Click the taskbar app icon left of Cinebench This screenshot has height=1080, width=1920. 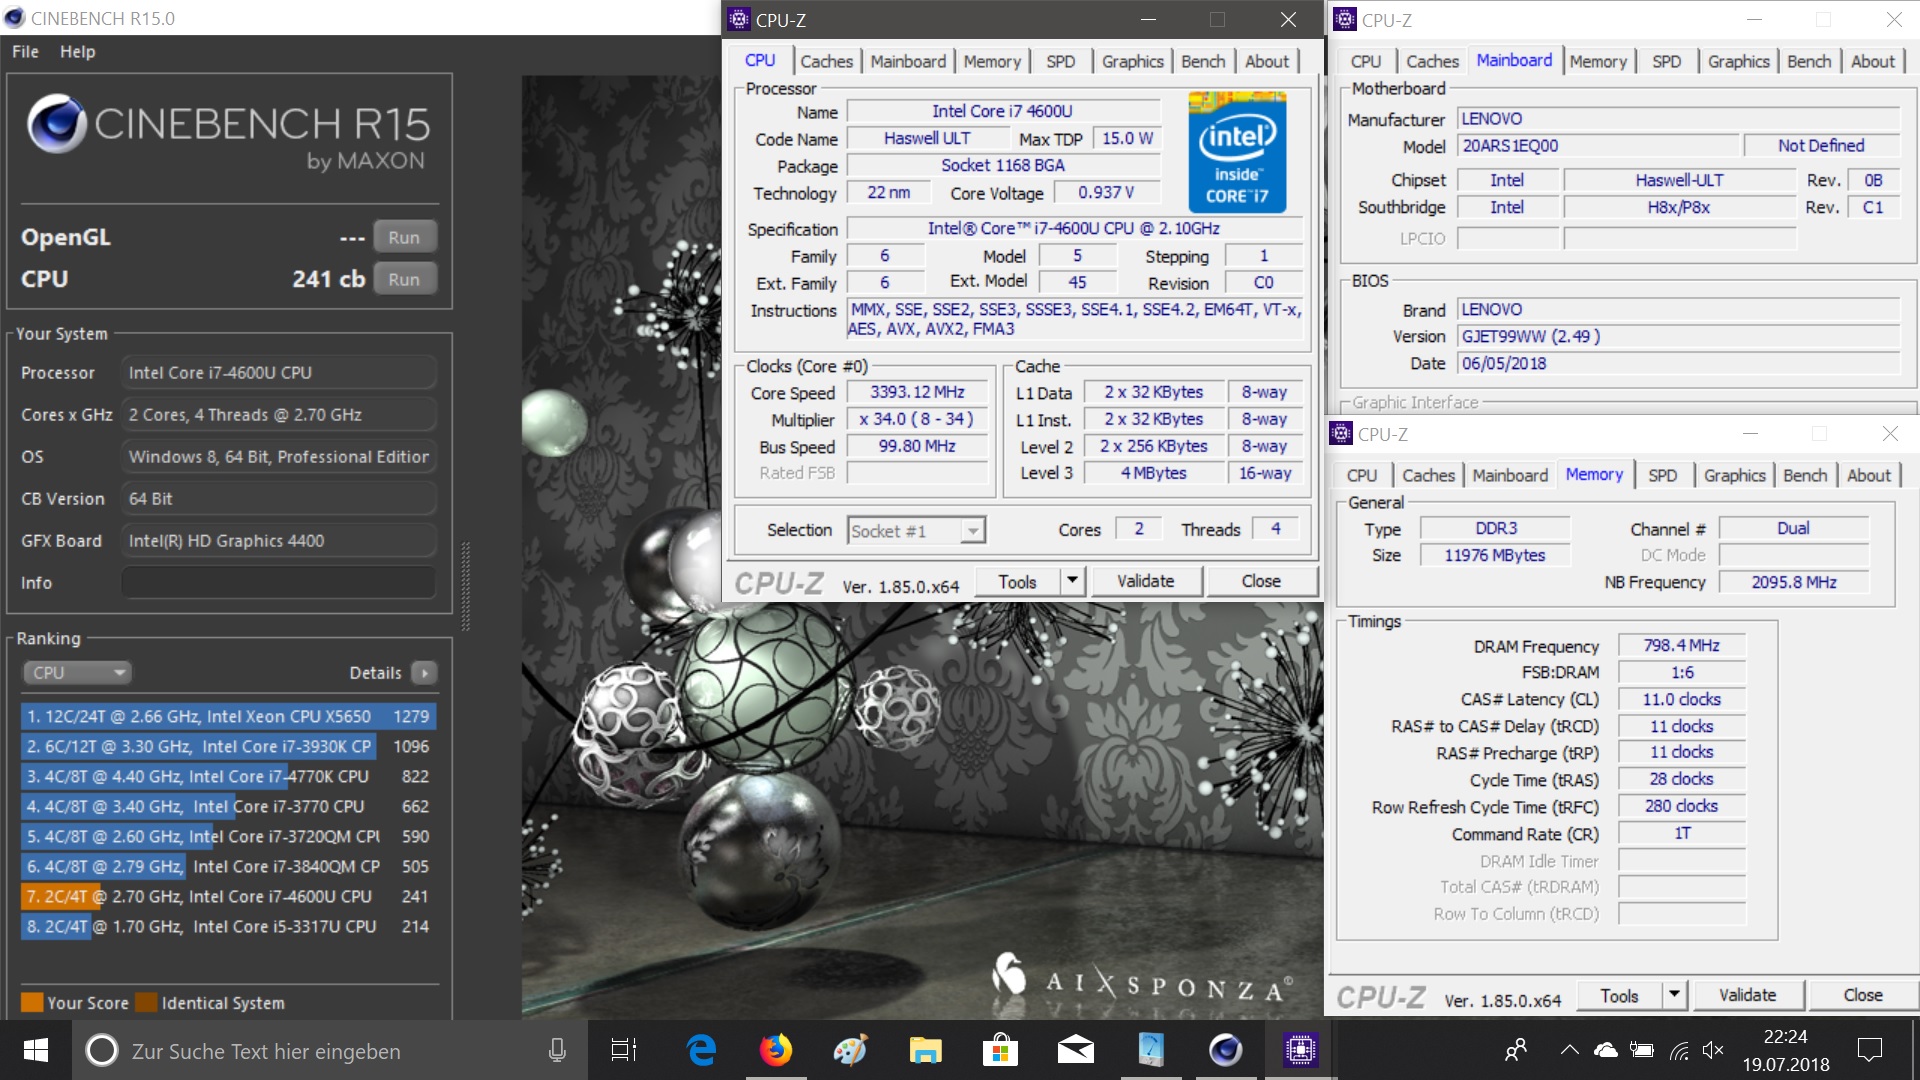coord(1150,1051)
